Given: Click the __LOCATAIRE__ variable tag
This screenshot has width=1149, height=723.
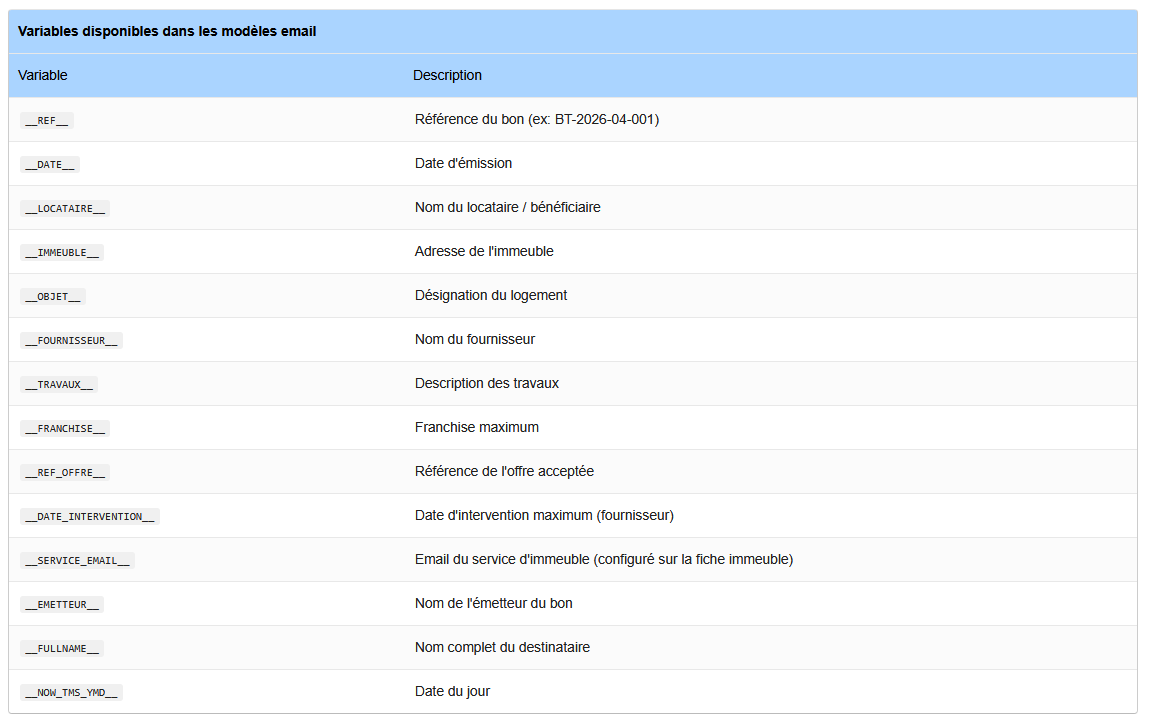Looking at the screenshot, I should (65, 208).
